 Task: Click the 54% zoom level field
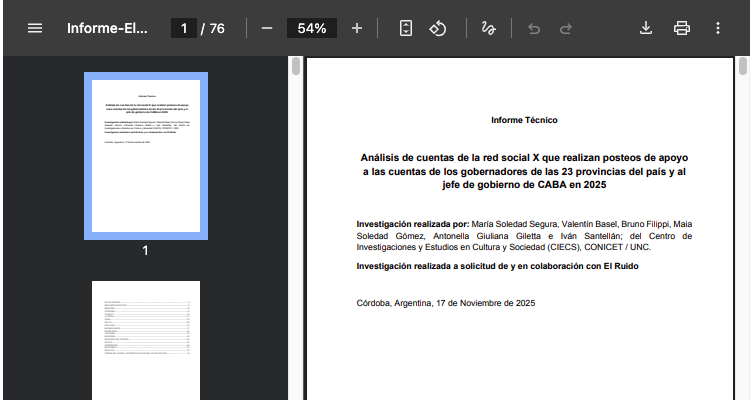(x=311, y=28)
